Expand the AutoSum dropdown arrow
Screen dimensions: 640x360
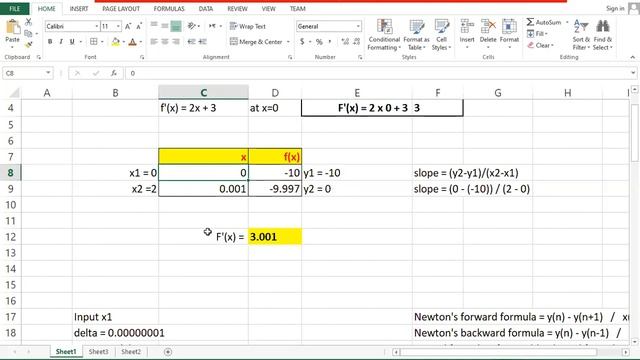[x=567, y=22]
